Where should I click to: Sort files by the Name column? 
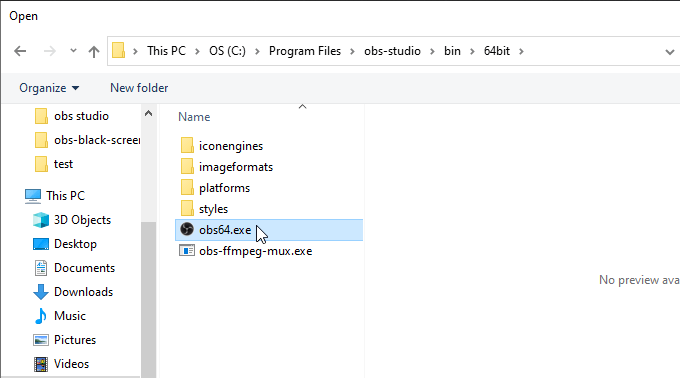(x=194, y=117)
